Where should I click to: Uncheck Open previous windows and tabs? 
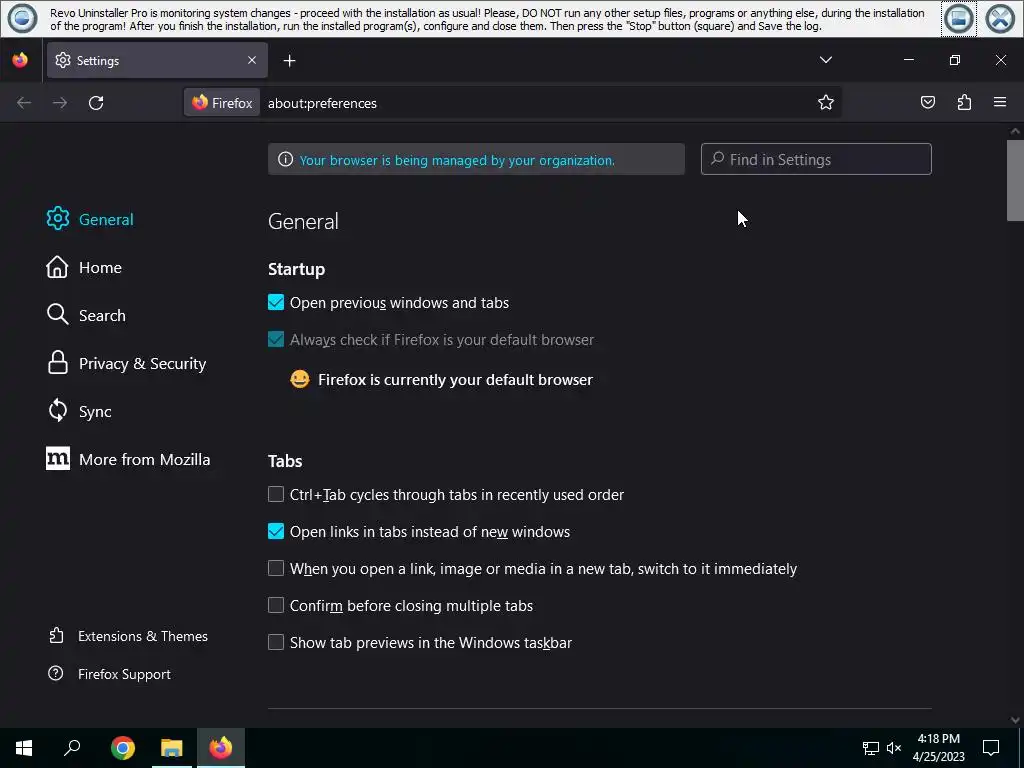tap(276, 302)
